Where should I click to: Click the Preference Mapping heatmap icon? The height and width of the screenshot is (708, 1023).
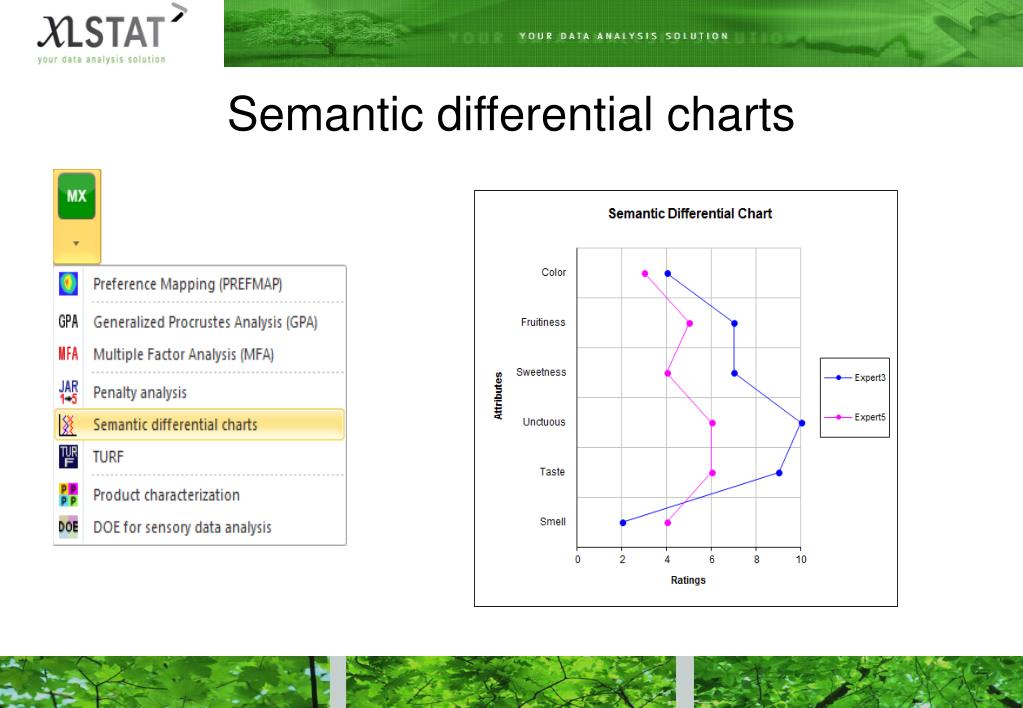(x=69, y=284)
